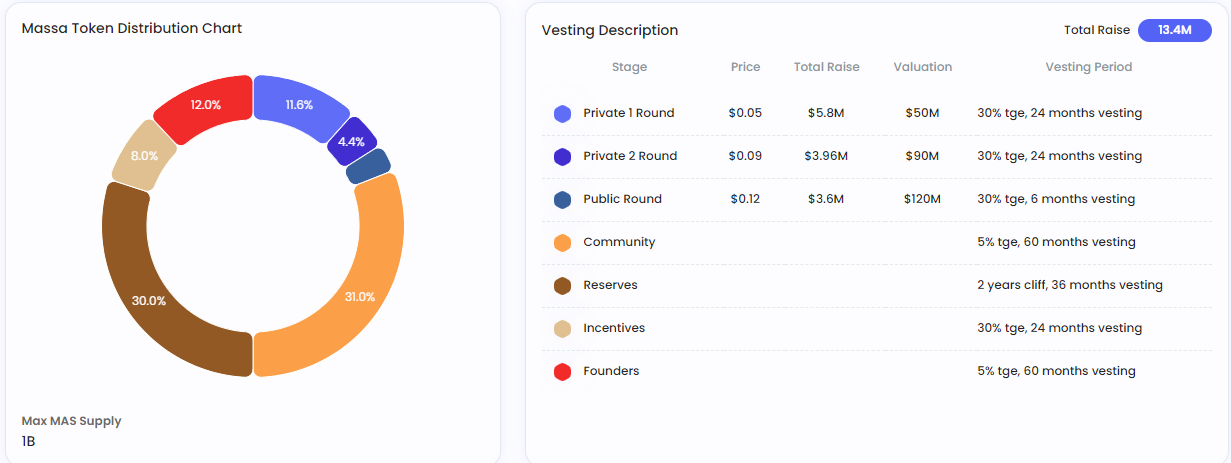The image size is (1231, 463).
Task: Click the Massa Token Distribution Chart title
Action: click(132, 28)
